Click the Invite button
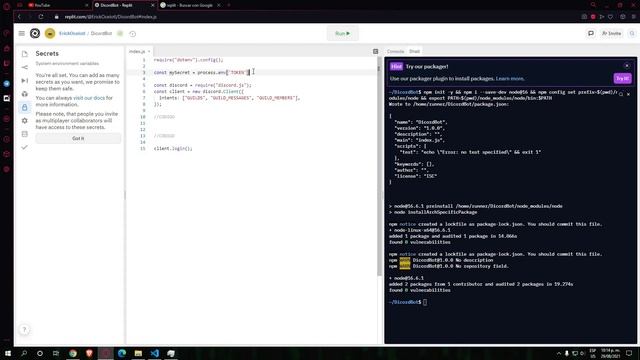The width and height of the screenshot is (640, 360). (611, 33)
